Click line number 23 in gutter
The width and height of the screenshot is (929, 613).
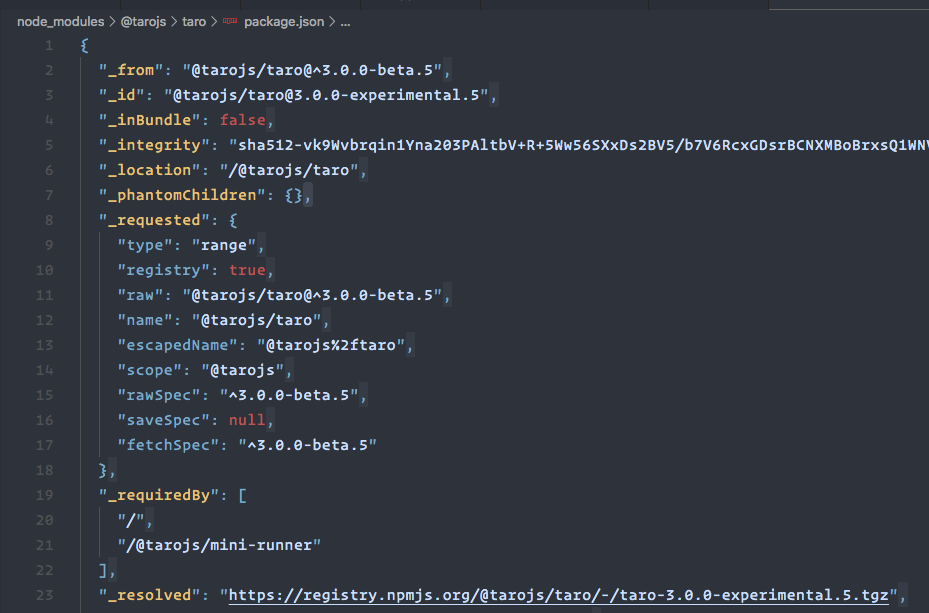tap(44, 595)
